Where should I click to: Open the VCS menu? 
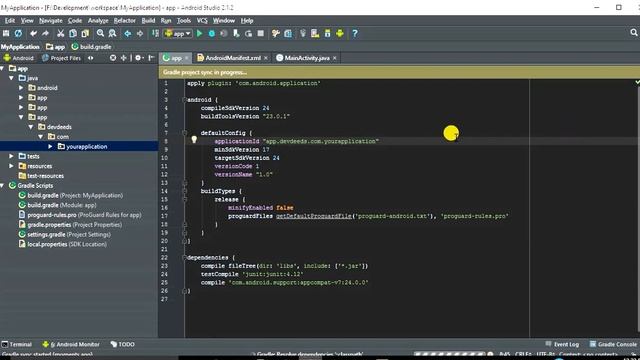202,20
